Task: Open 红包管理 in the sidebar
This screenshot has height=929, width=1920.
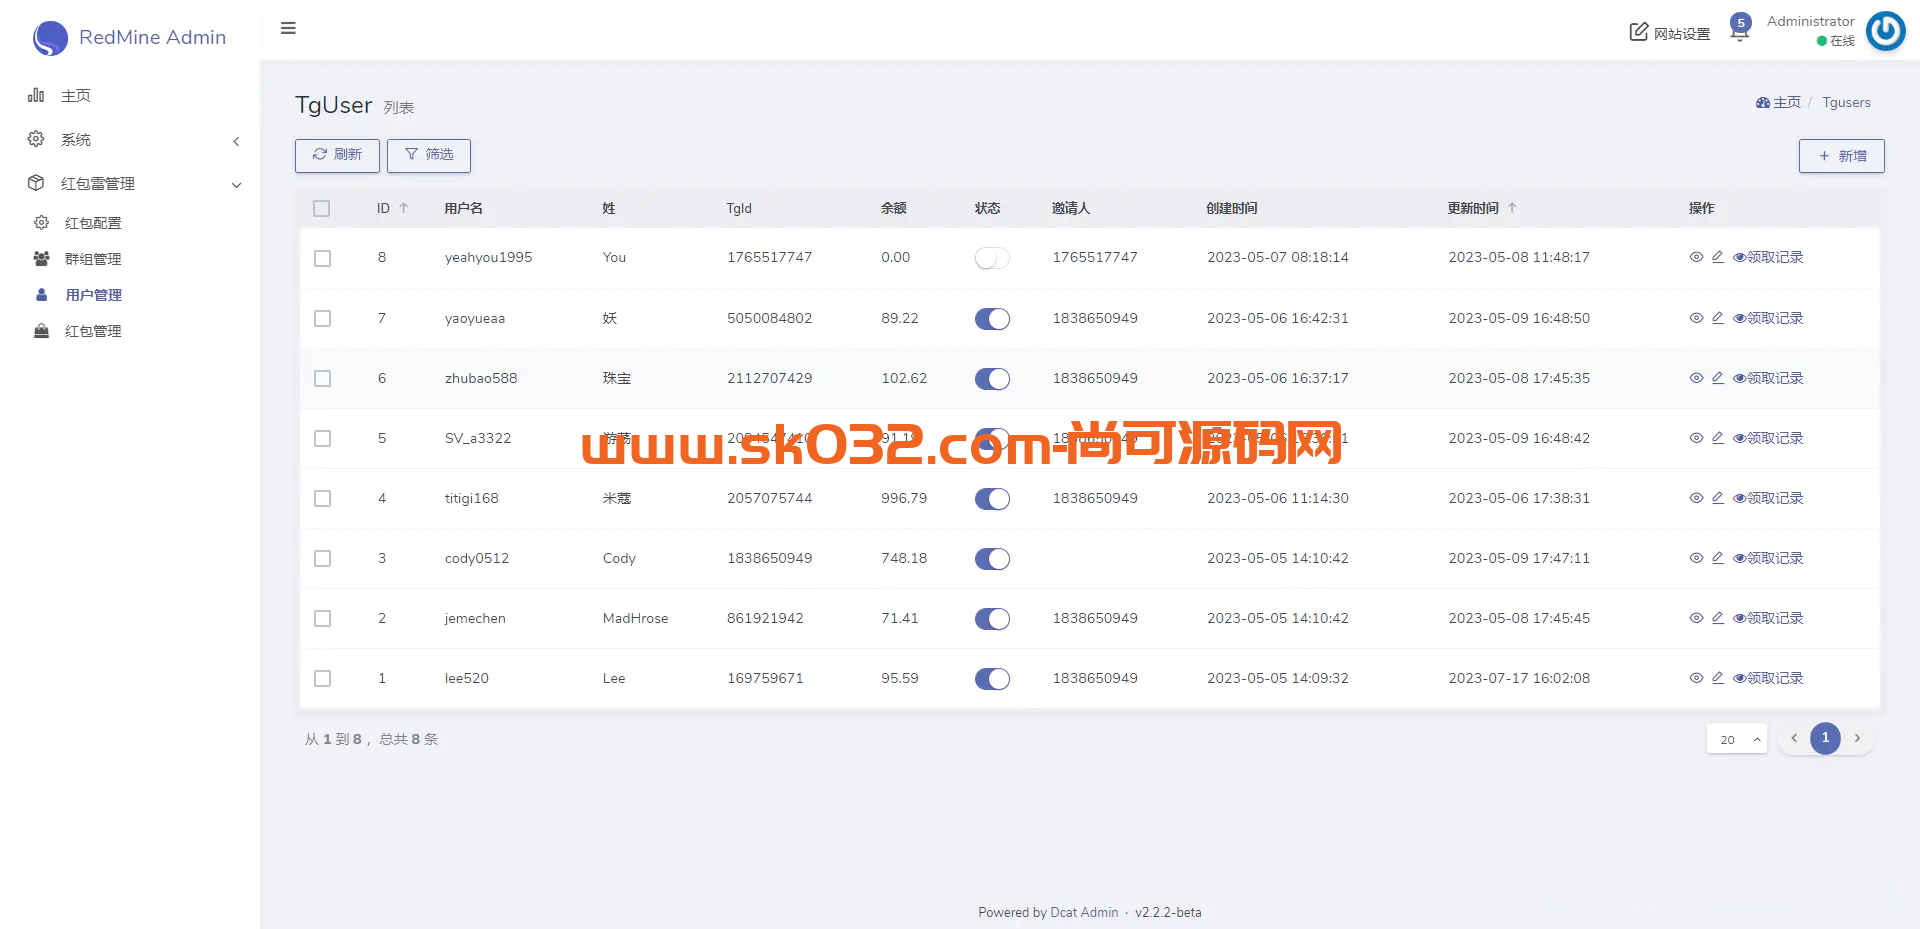Action: pyautogui.click(x=93, y=331)
